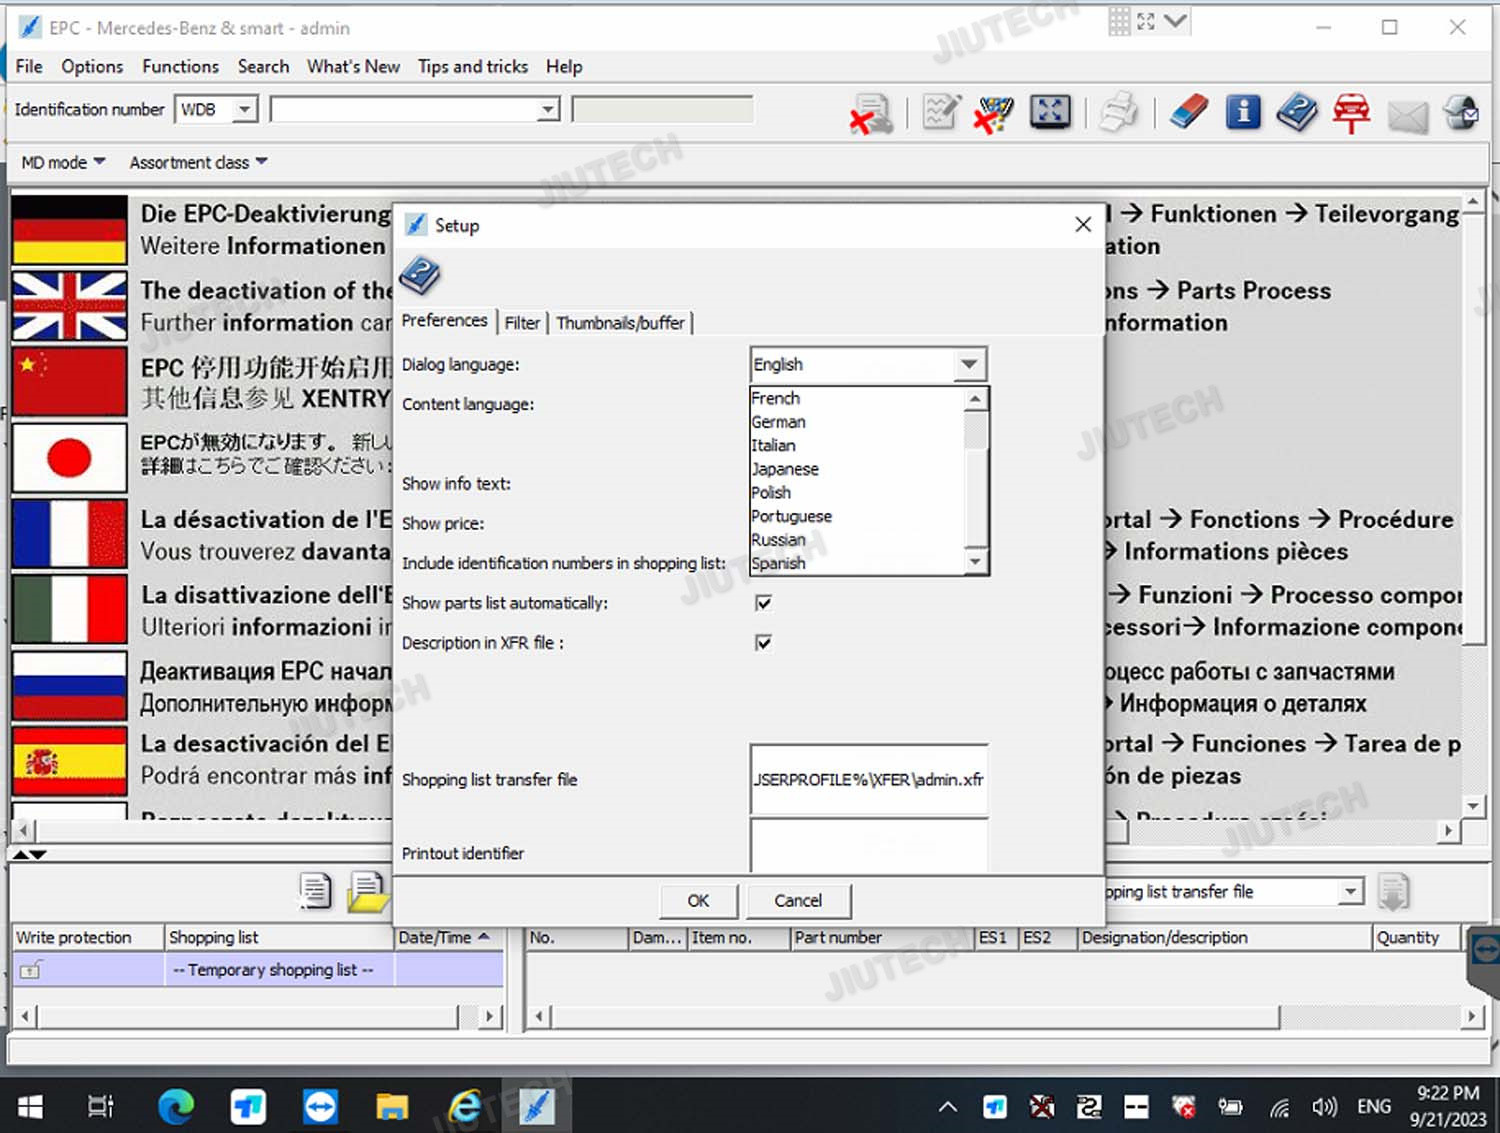
Task: Open the WDB identification prefix dropdown
Action: (x=244, y=110)
